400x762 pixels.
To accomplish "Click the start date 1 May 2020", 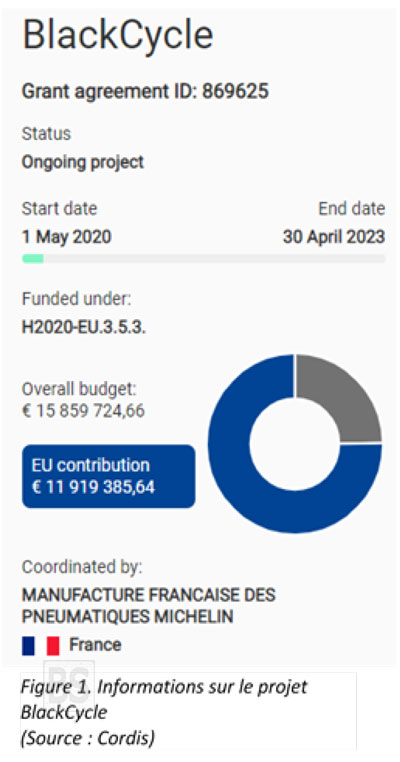I will (x=67, y=237).
